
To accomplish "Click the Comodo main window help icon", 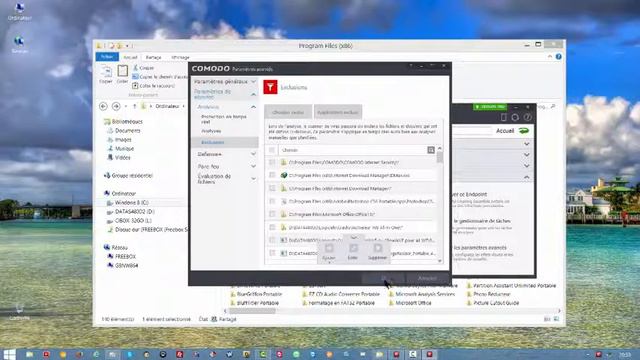I will click(x=527, y=118).
